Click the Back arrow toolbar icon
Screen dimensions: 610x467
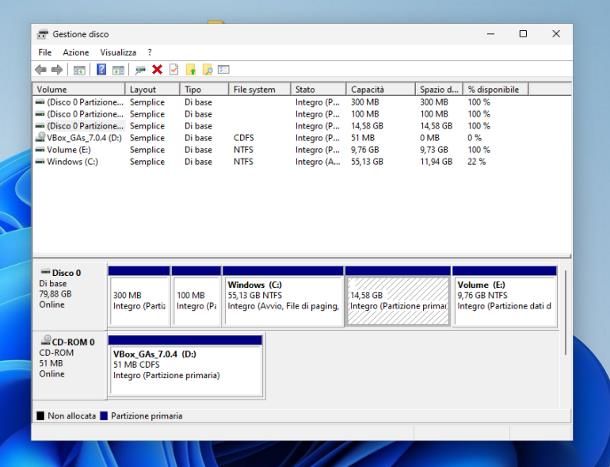coord(40,70)
